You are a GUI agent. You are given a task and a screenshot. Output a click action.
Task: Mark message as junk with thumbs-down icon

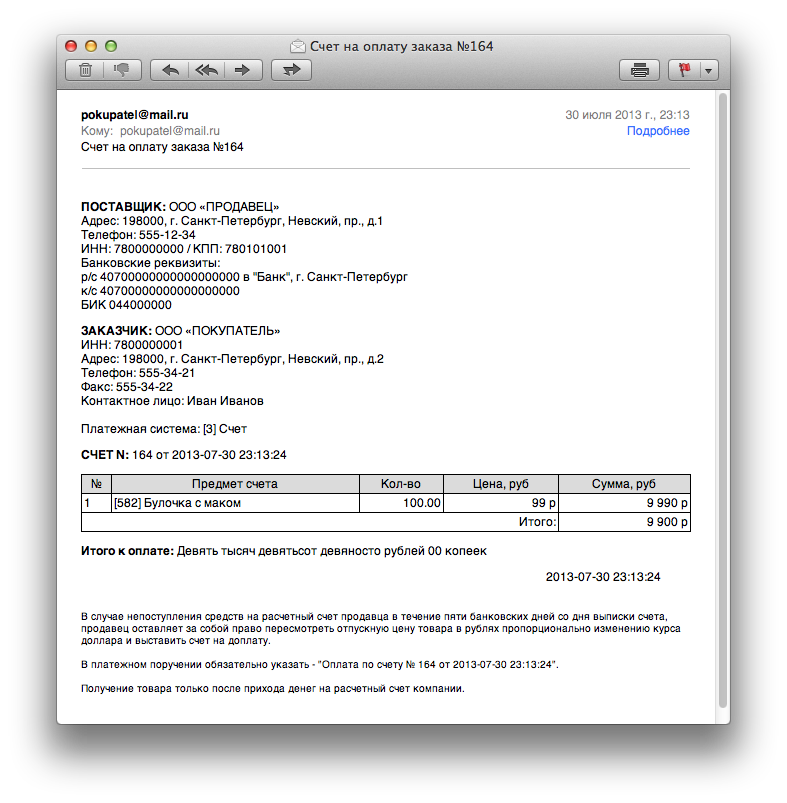pyautogui.click(x=122, y=70)
